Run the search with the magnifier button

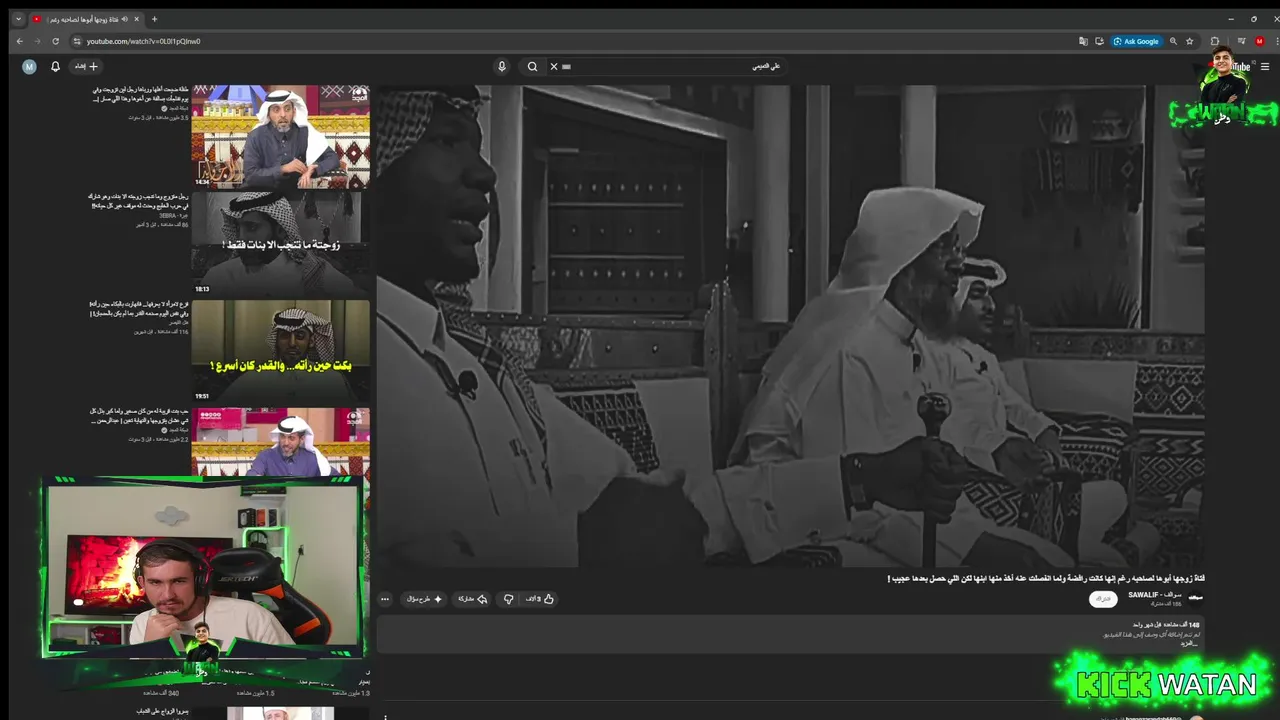[532, 67]
